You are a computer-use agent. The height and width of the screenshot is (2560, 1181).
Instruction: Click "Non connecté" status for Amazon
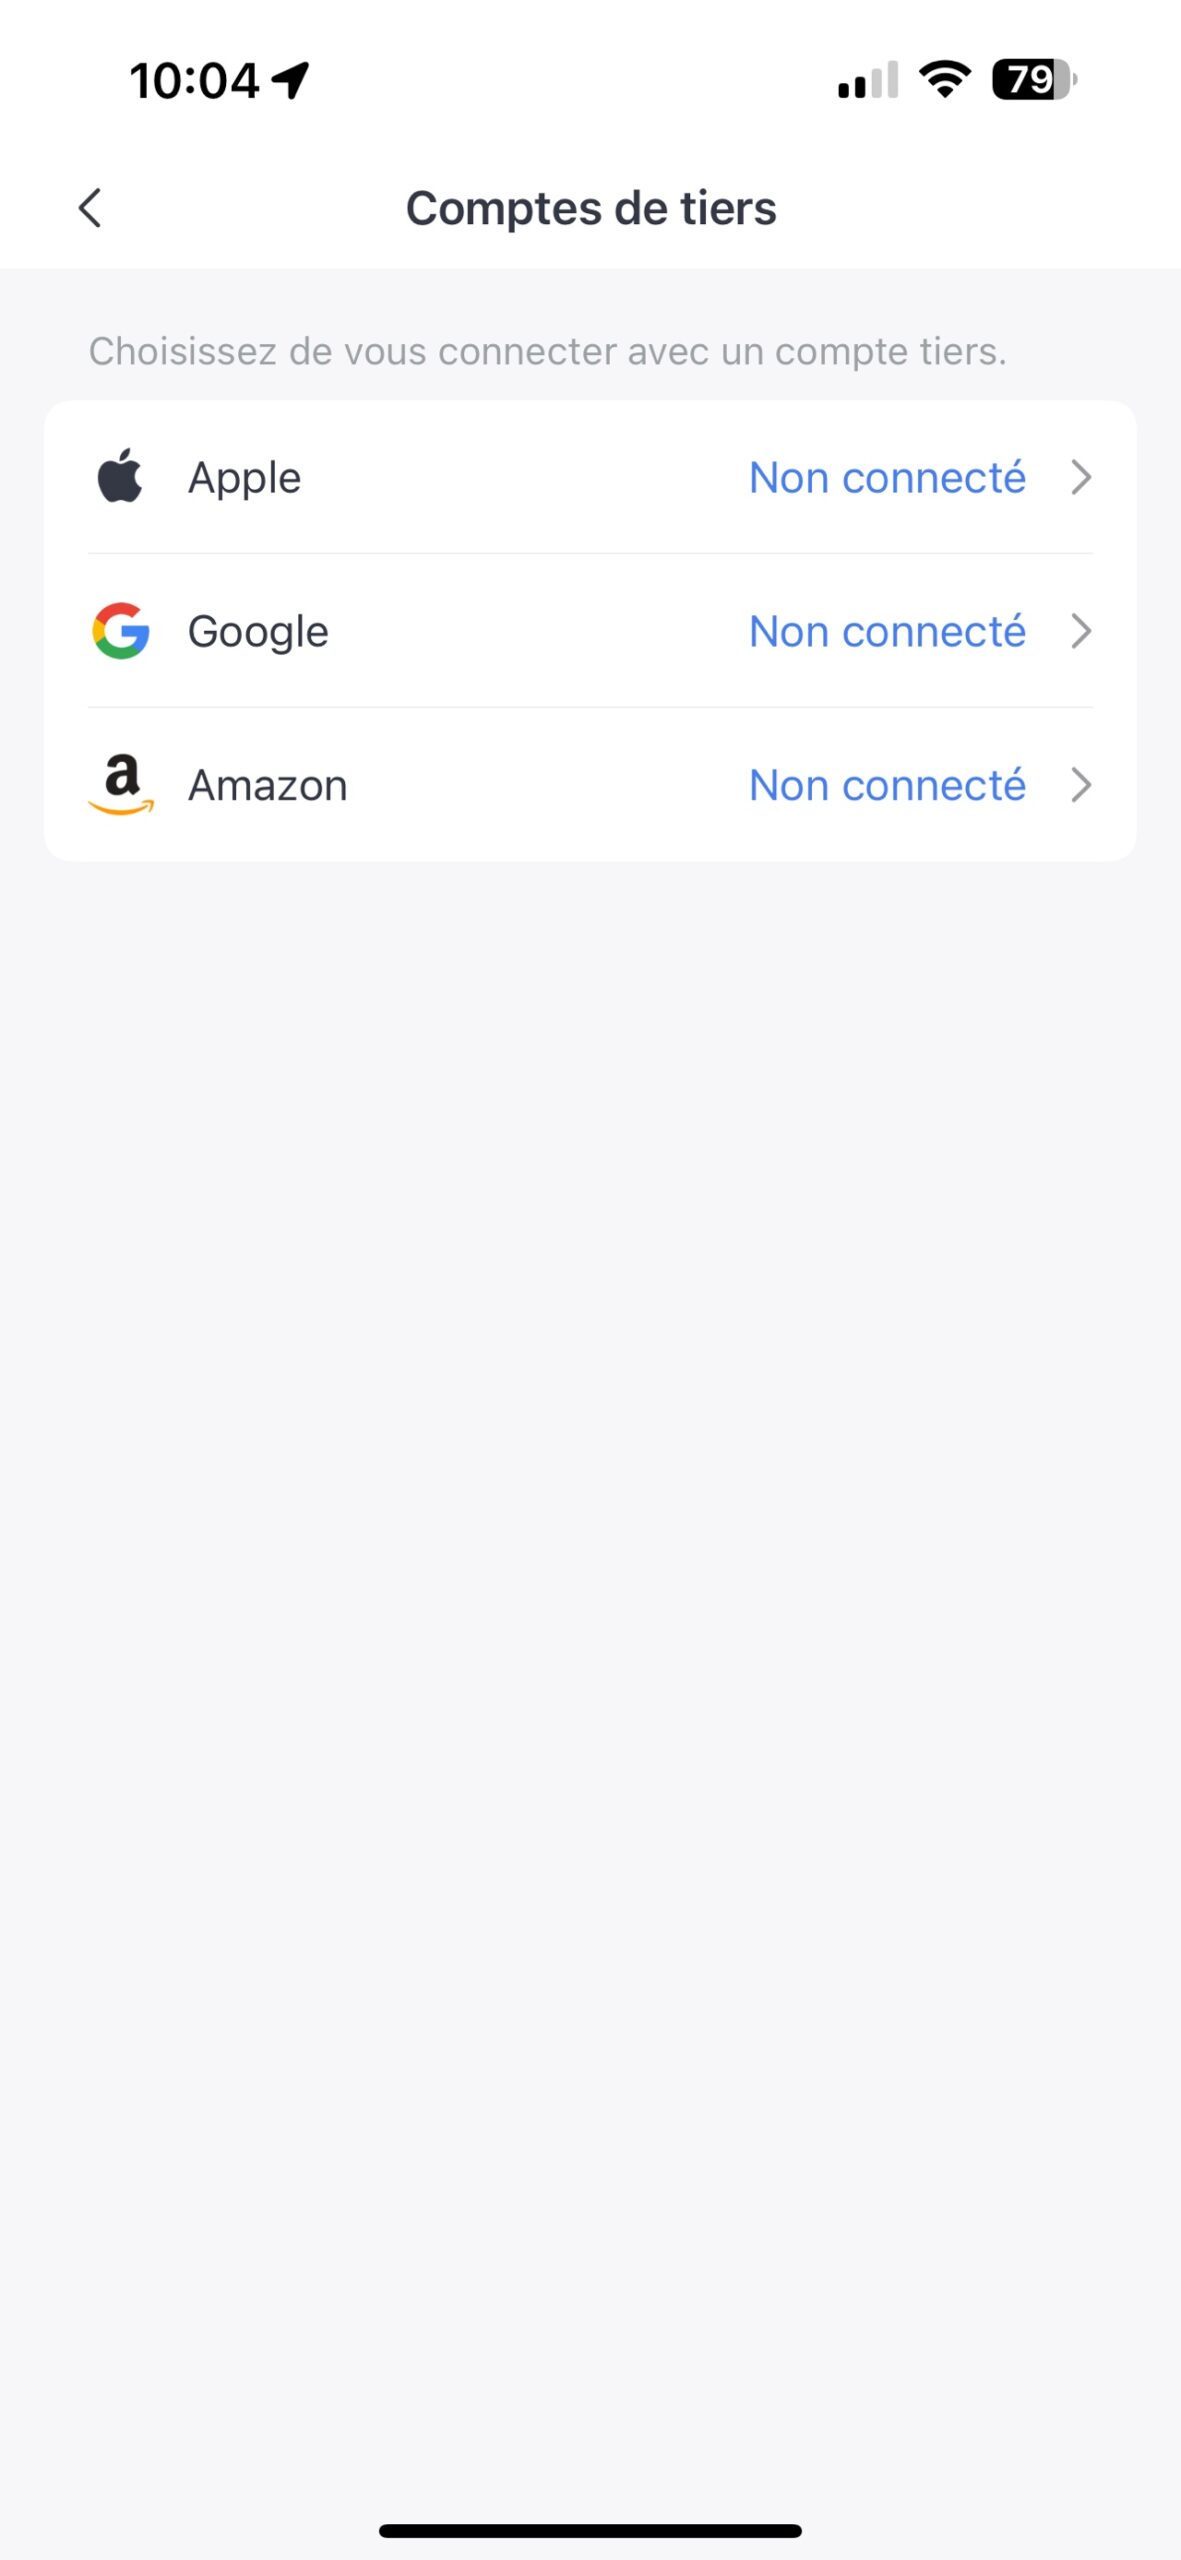pos(887,786)
